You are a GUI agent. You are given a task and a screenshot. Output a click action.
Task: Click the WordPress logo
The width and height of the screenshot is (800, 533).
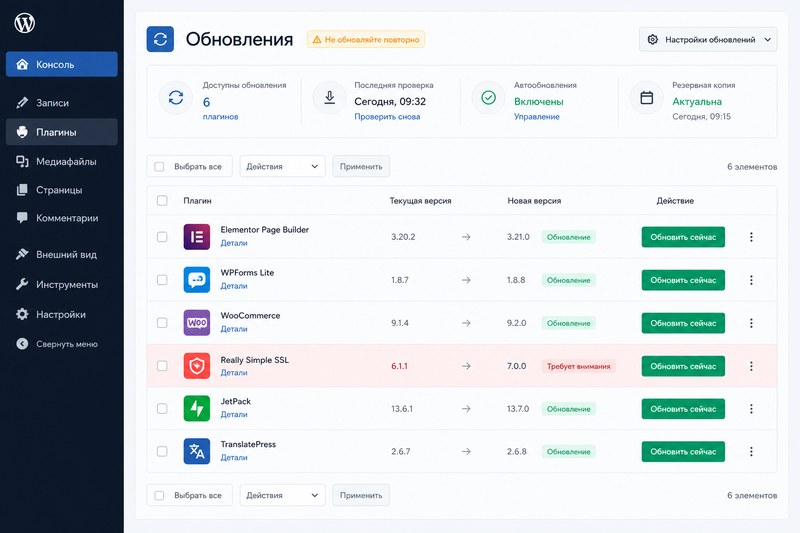pos(24,23)
